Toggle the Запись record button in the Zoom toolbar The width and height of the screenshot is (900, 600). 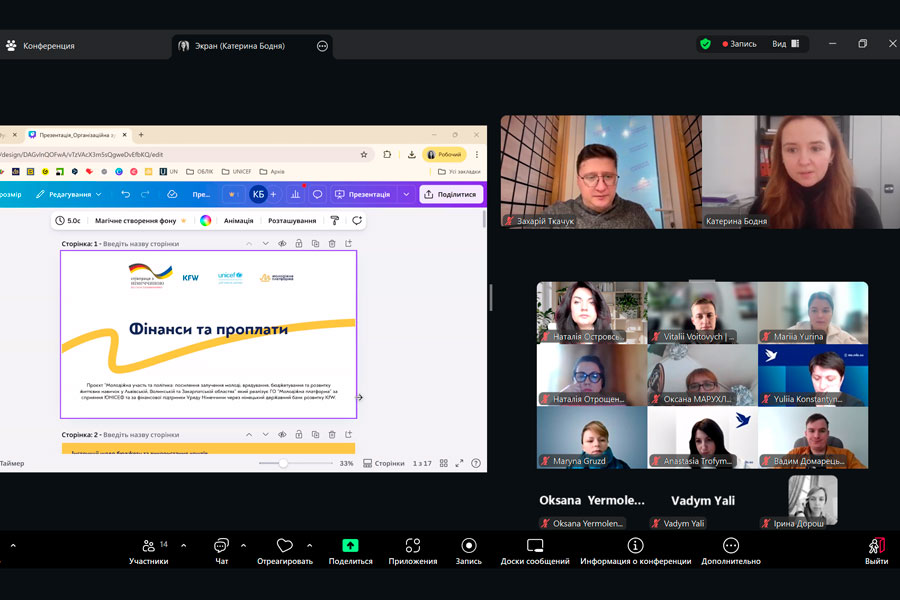[468, 552]
